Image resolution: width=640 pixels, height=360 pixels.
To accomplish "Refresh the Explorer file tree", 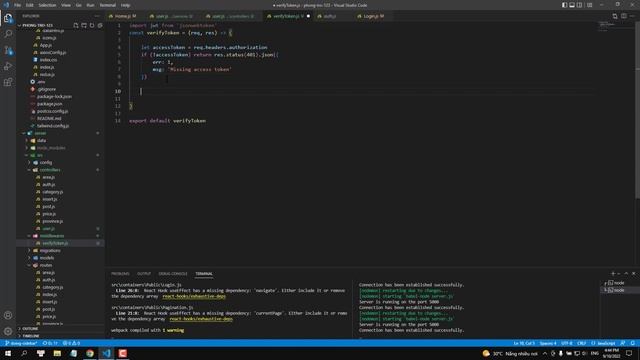I will (92, 25).
